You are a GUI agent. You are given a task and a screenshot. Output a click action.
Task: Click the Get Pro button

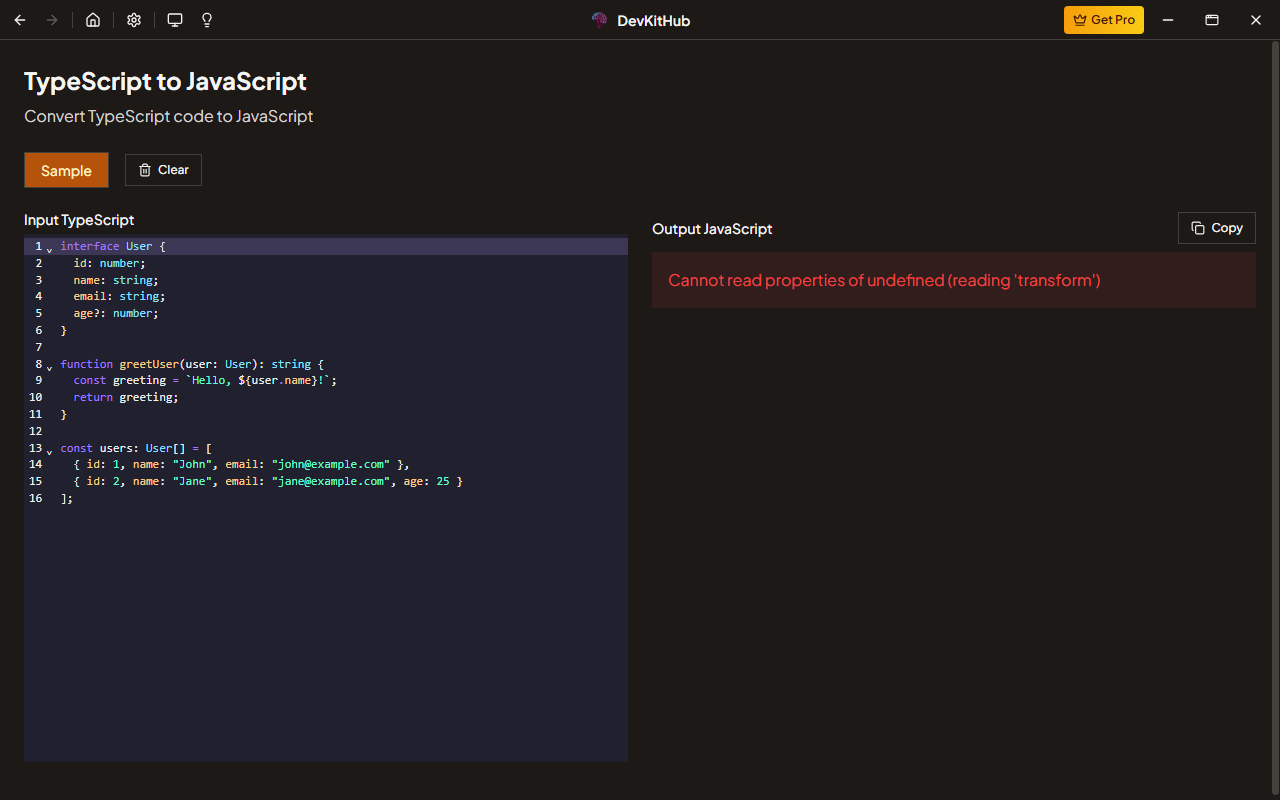click(1104, 20)
